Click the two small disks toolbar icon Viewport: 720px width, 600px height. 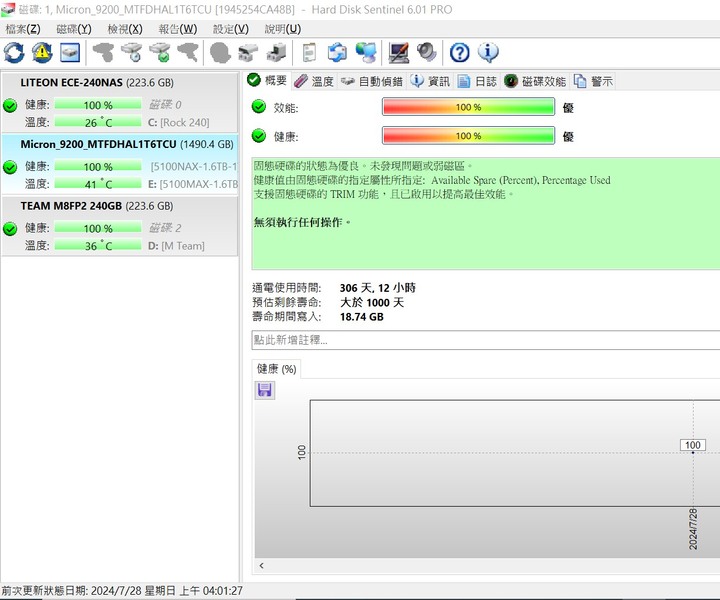pos(248,52)
